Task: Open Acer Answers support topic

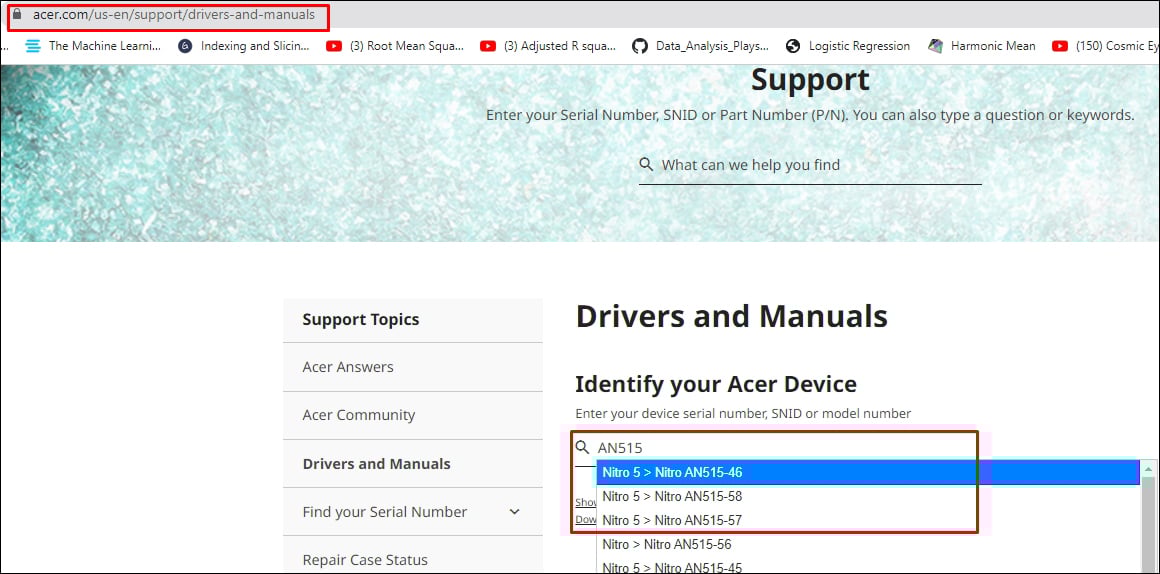Action: 348,367
